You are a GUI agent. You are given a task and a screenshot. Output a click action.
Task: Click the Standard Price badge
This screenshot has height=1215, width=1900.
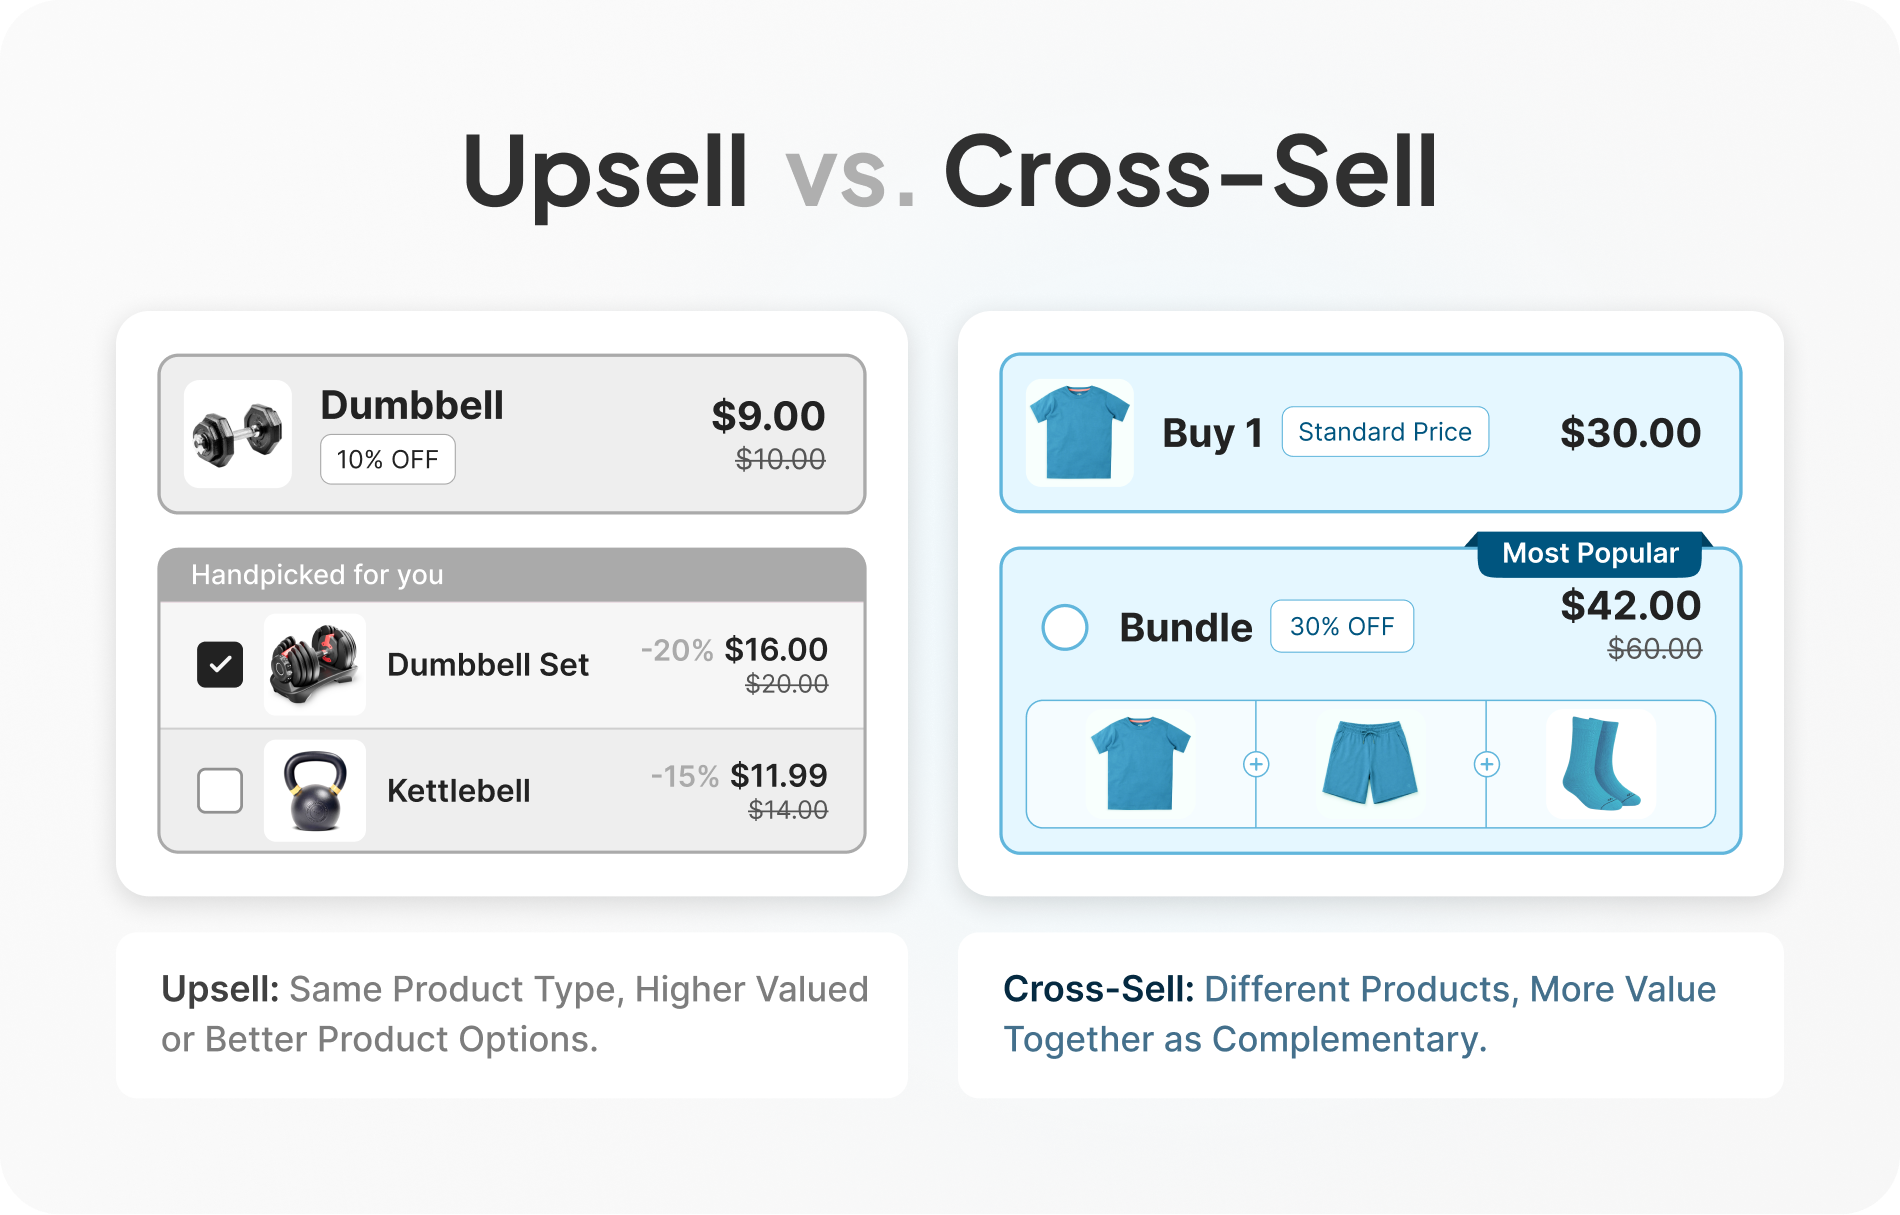click(x=1385, y=432)
